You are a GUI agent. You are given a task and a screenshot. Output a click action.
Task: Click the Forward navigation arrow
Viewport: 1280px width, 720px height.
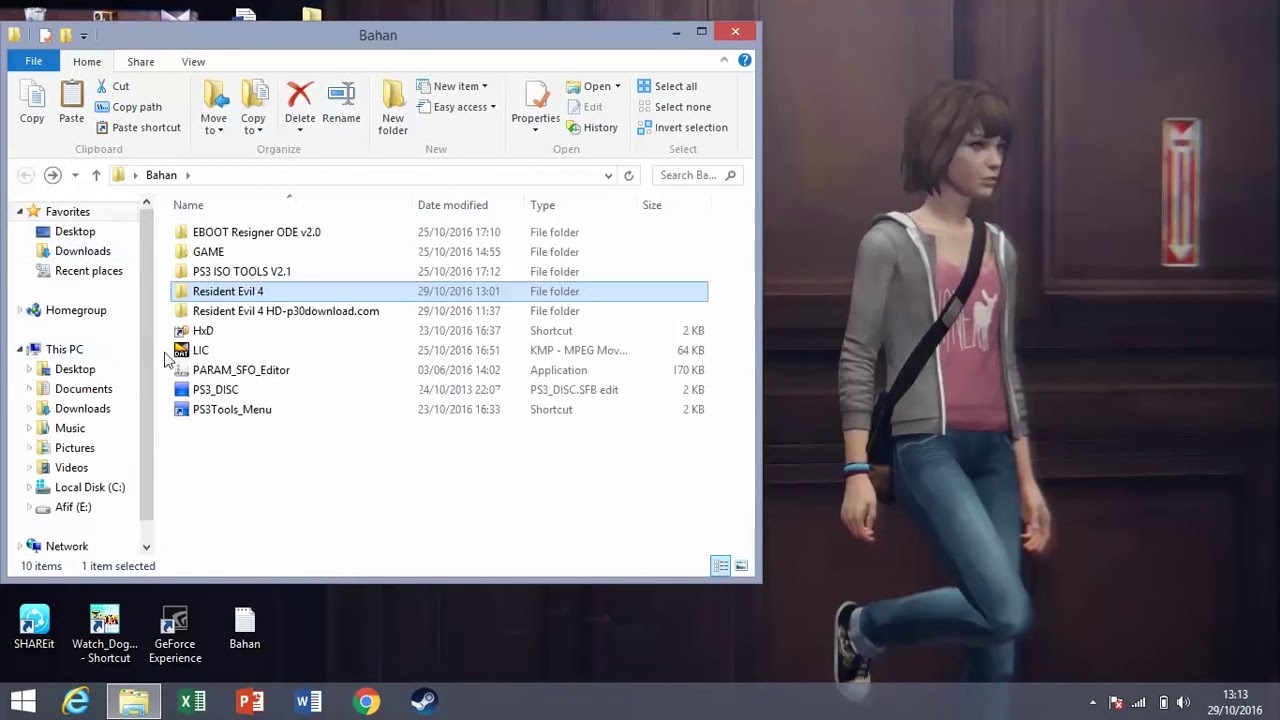pyautogui.click(x=52, y=175)
